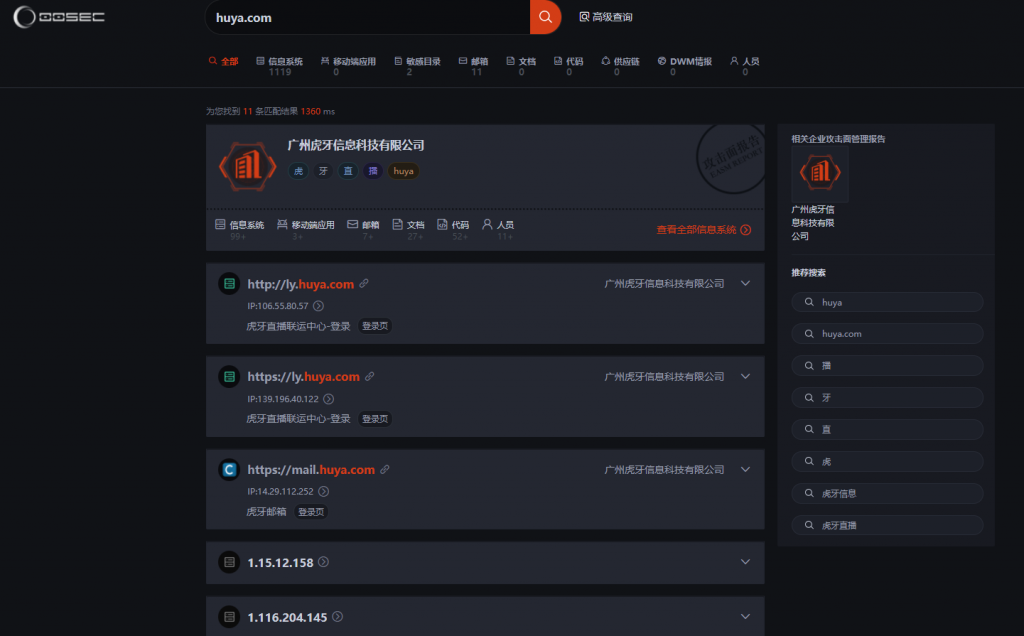
Task: Open https://ly.huya.com result link
Action: pyautogui.click(x=303, y=377)
